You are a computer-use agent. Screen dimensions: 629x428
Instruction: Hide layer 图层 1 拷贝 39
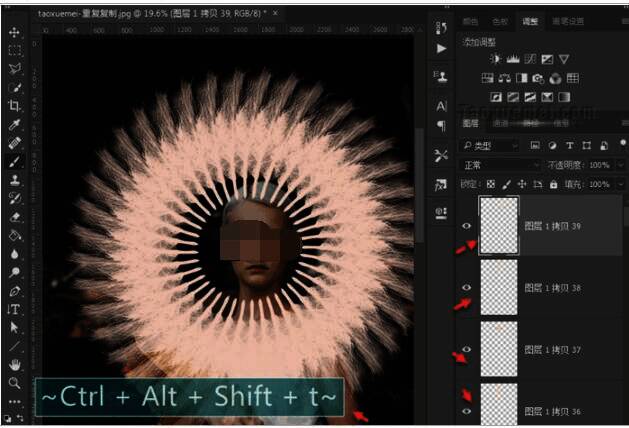466,227
